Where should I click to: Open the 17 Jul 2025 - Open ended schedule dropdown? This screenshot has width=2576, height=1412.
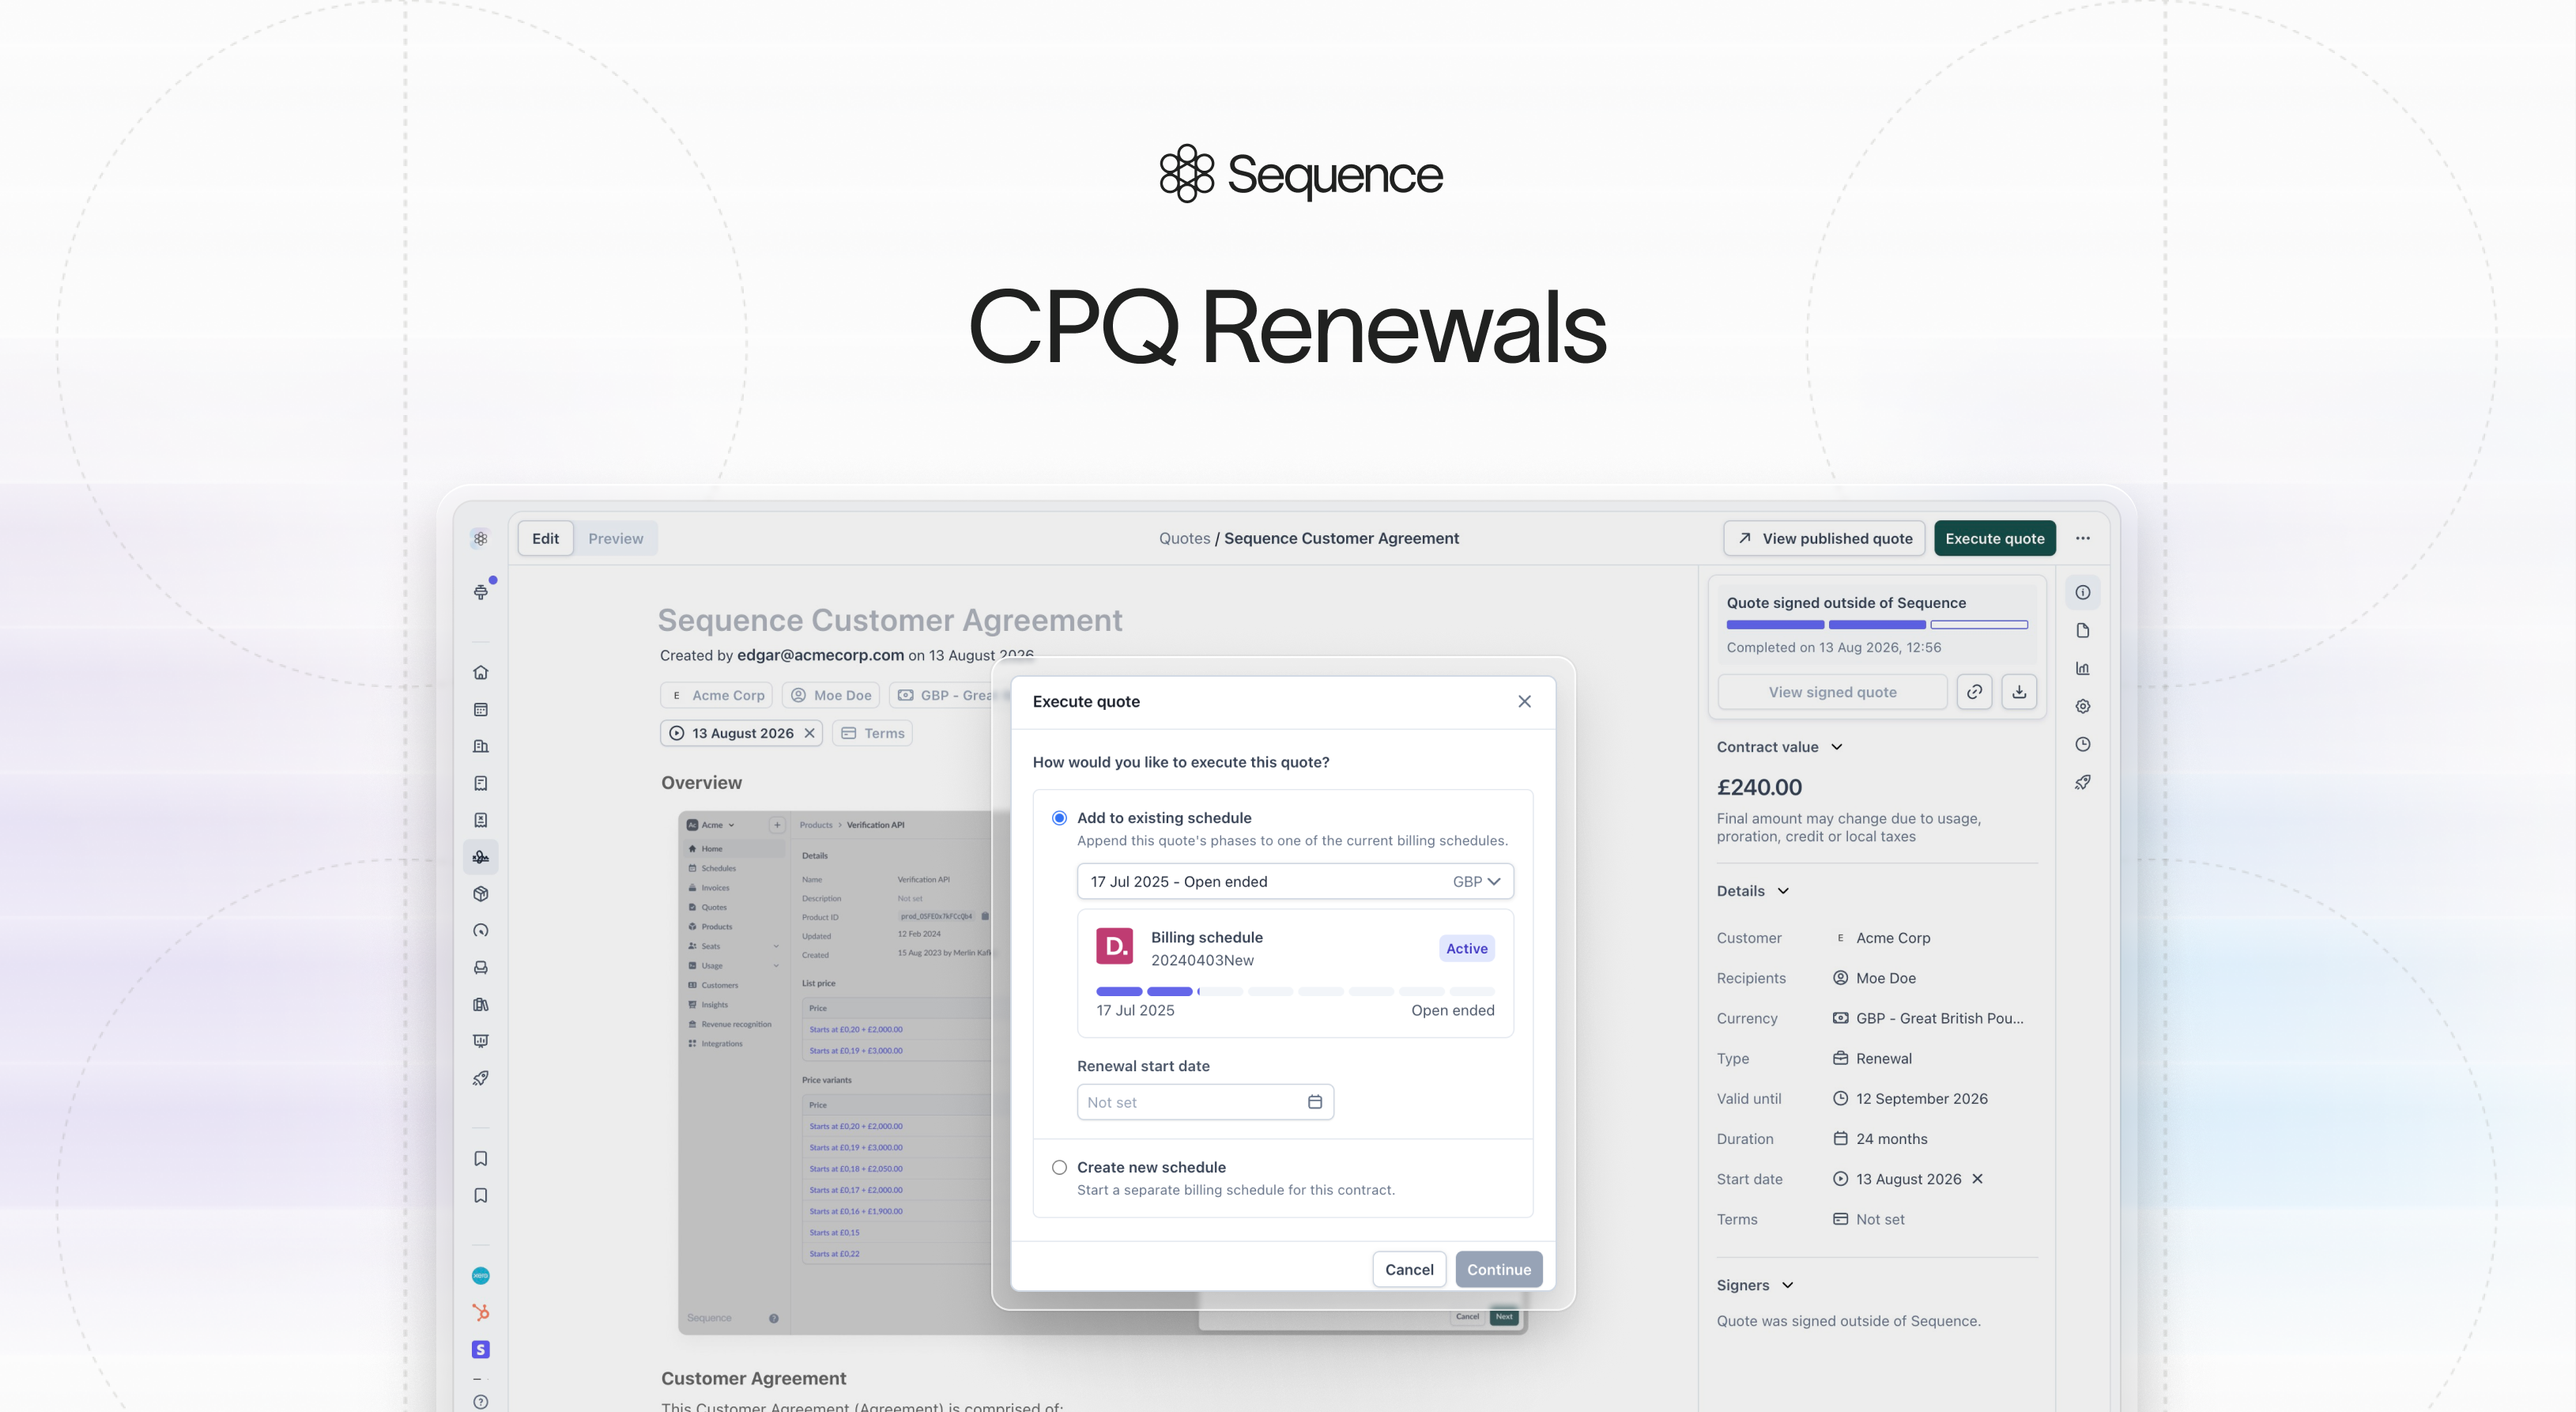(1295, 881)
